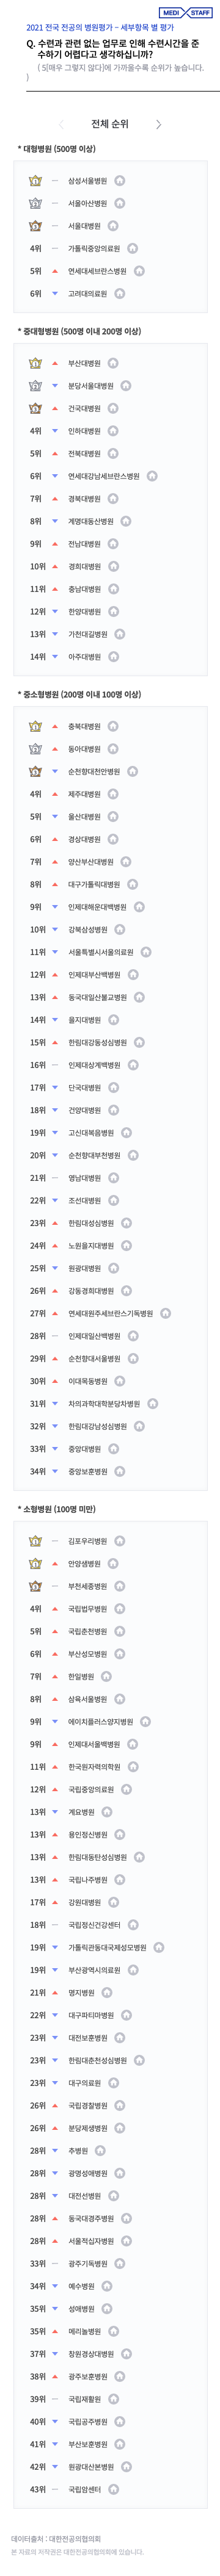Select the 전체 순위 heading
The width and height of the screenshot is (220, 2576).
tap(110, 124)
